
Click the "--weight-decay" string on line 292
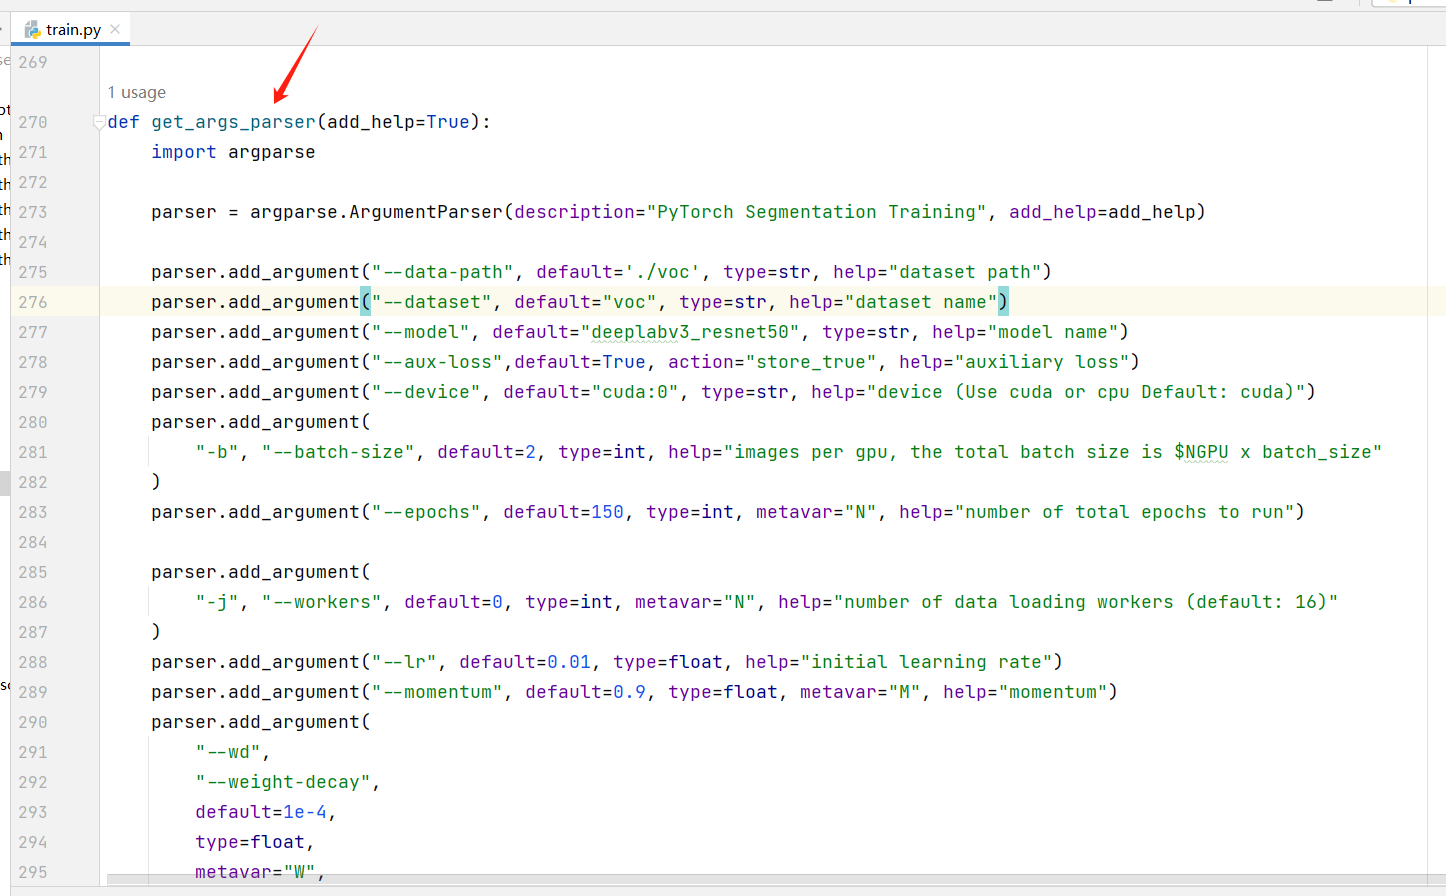[x=283, y=781]
